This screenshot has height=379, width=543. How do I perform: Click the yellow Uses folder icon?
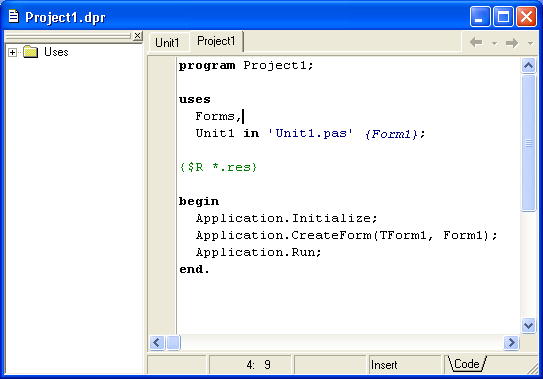pyautogui.click(x=30, y=52)
